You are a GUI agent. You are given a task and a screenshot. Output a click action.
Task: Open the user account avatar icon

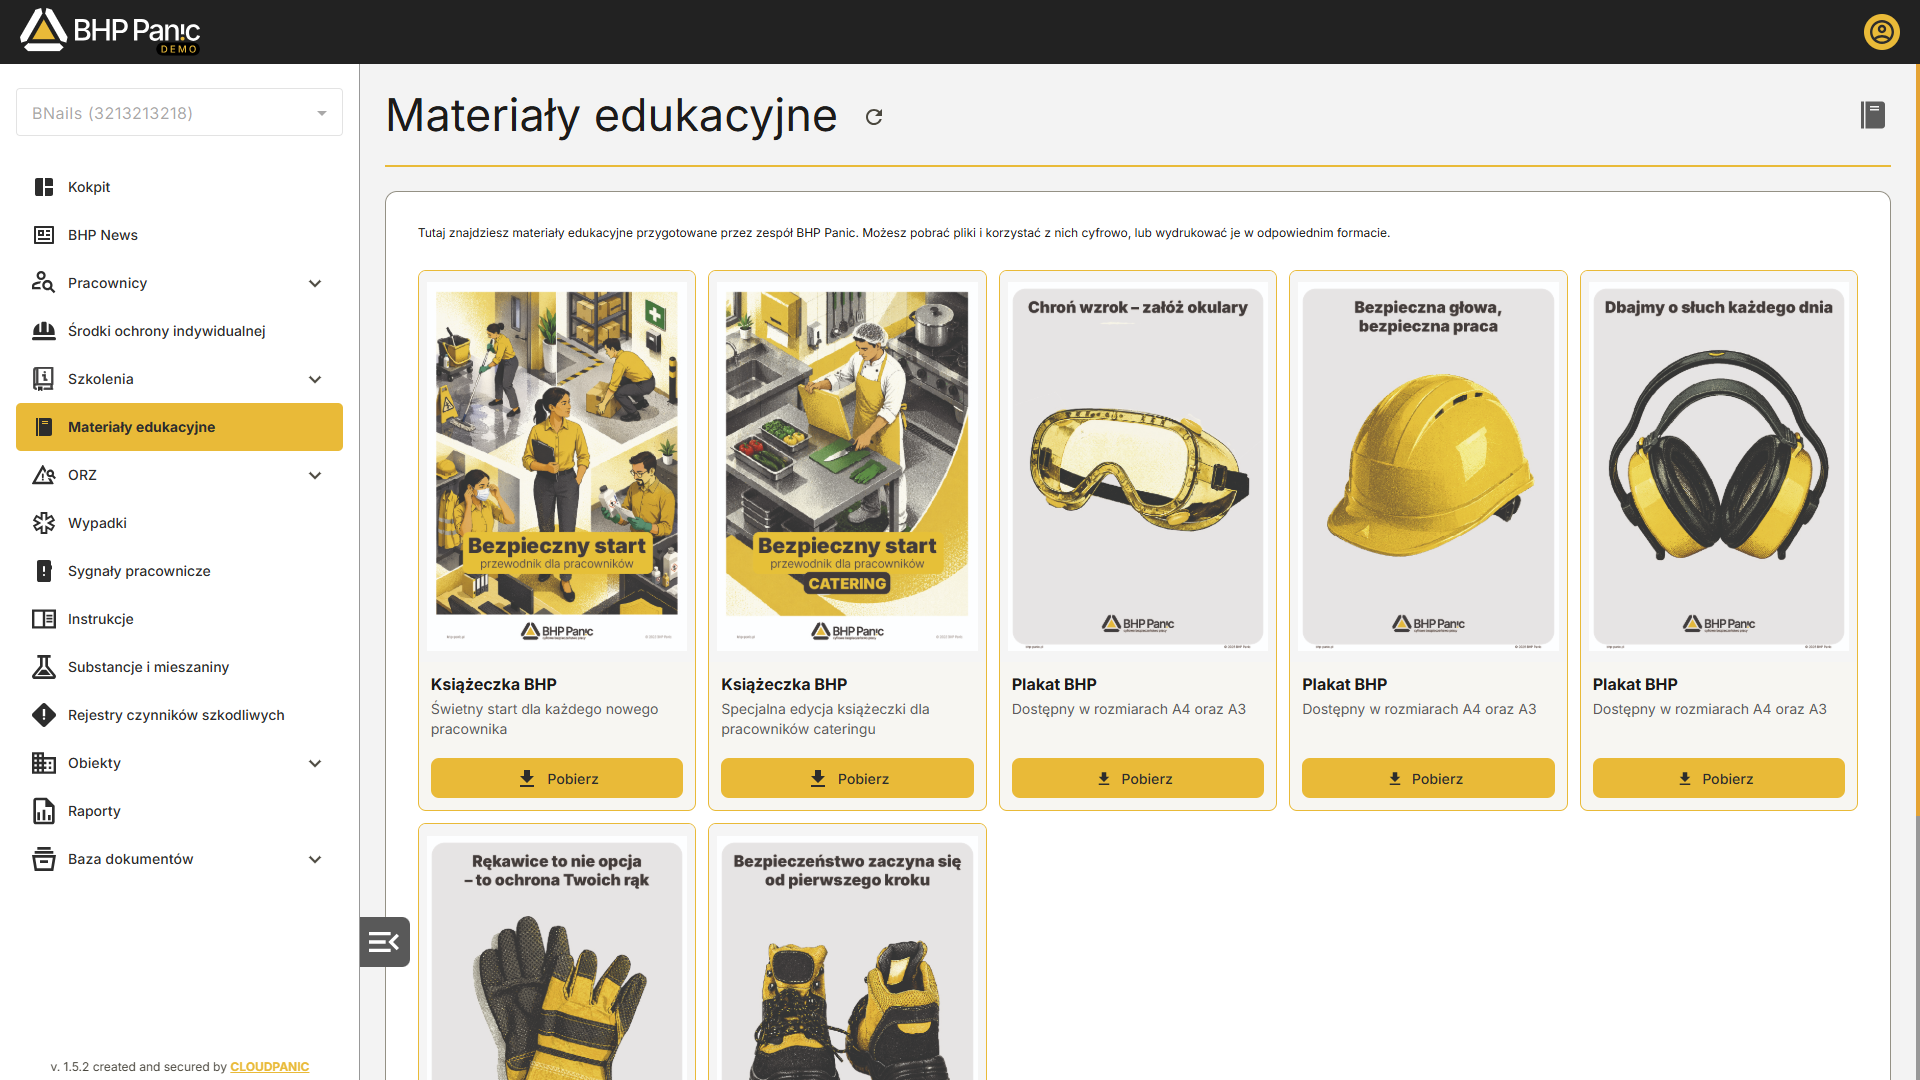[x=1881, y=32]
